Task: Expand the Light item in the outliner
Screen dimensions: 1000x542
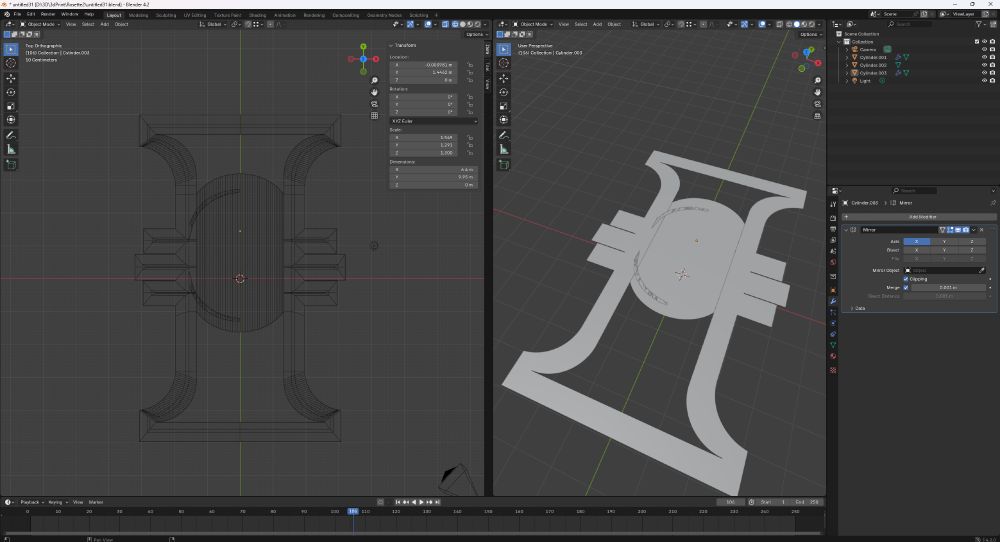Action: (847, 80)
